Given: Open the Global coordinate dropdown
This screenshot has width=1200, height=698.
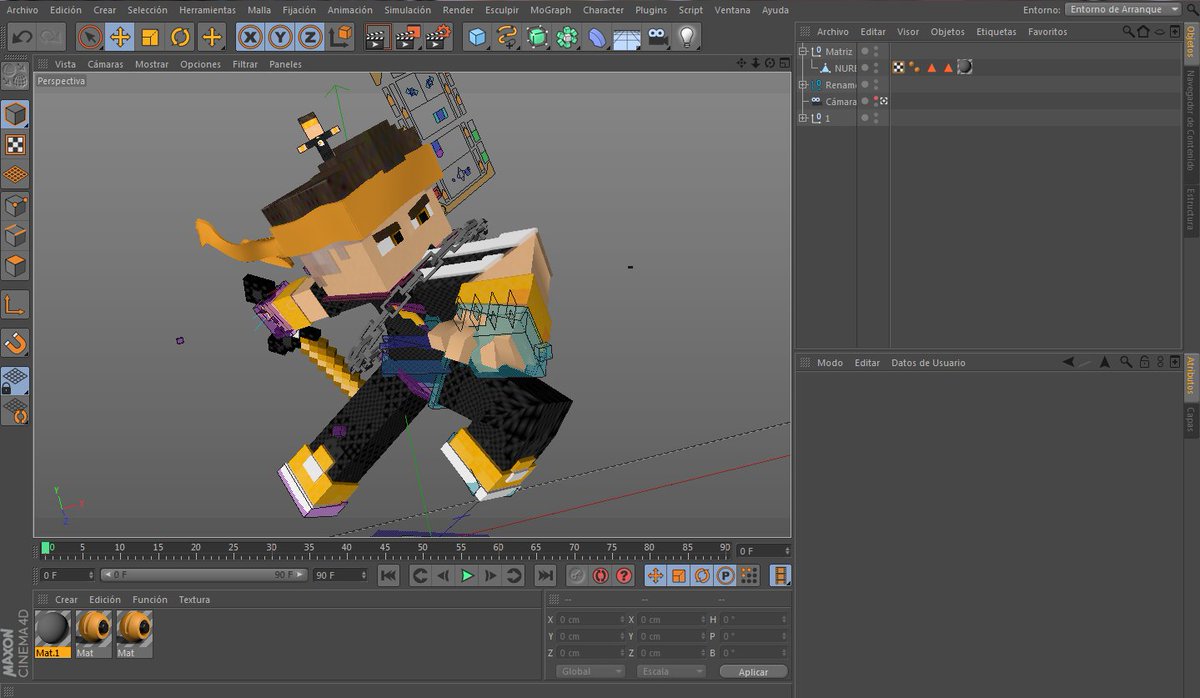Looking at the screenshot, I should [x=591, y=671].
